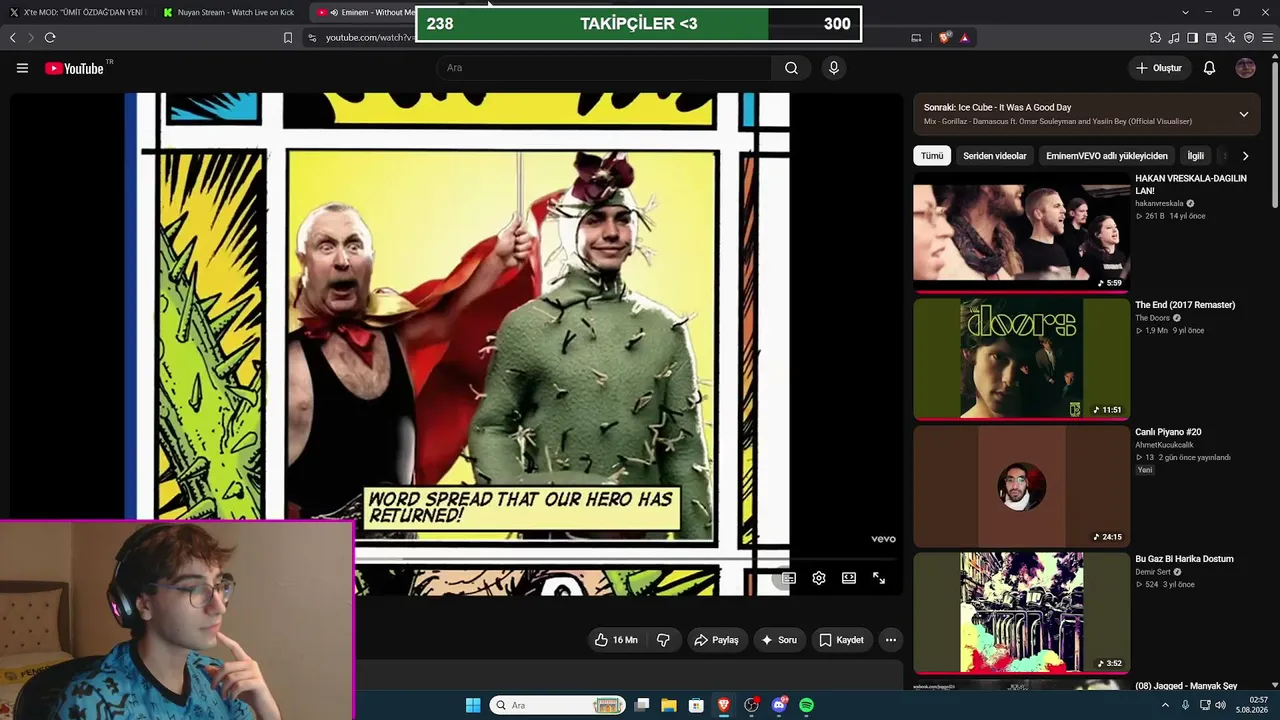Open OBS Studio from the taskbar
The height and width of the screenshot is (720, 1280).
tap(751, 705)
